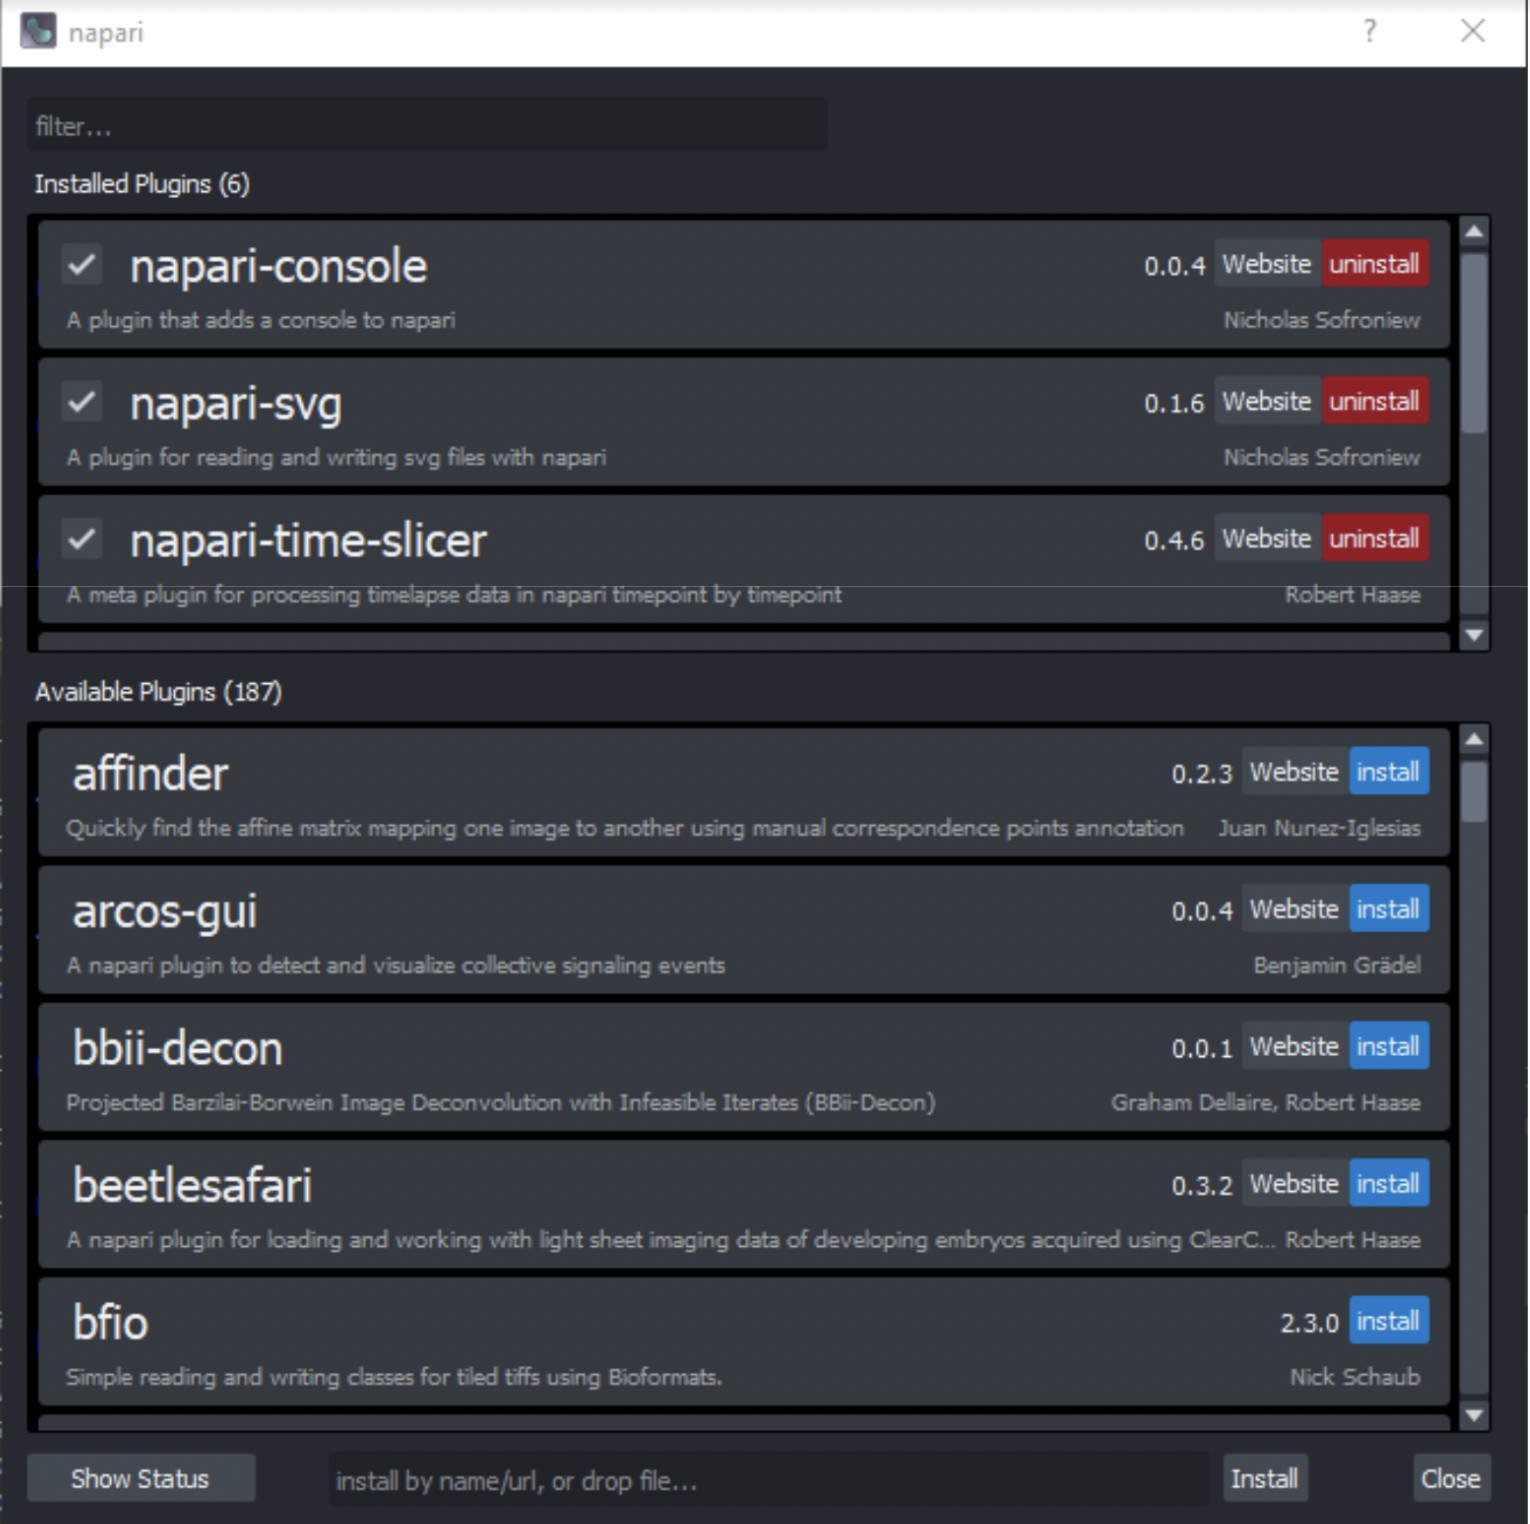Click version 2.3.0 of bfio

pos(1310,1323)
